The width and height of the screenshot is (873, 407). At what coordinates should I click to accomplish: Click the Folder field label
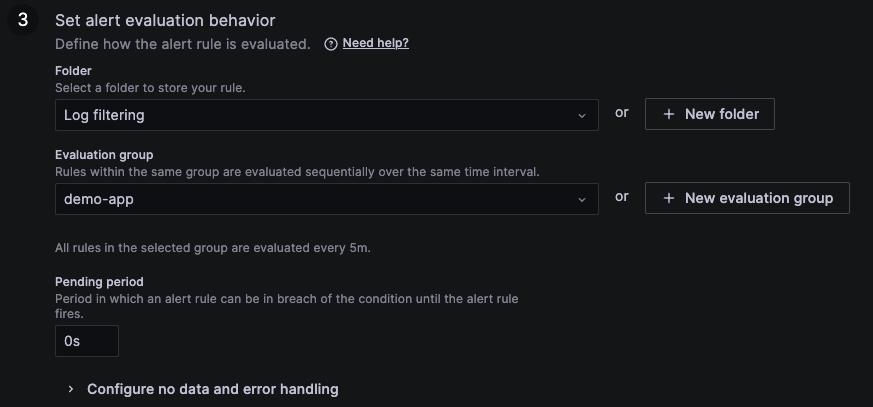tap(73, 71)
